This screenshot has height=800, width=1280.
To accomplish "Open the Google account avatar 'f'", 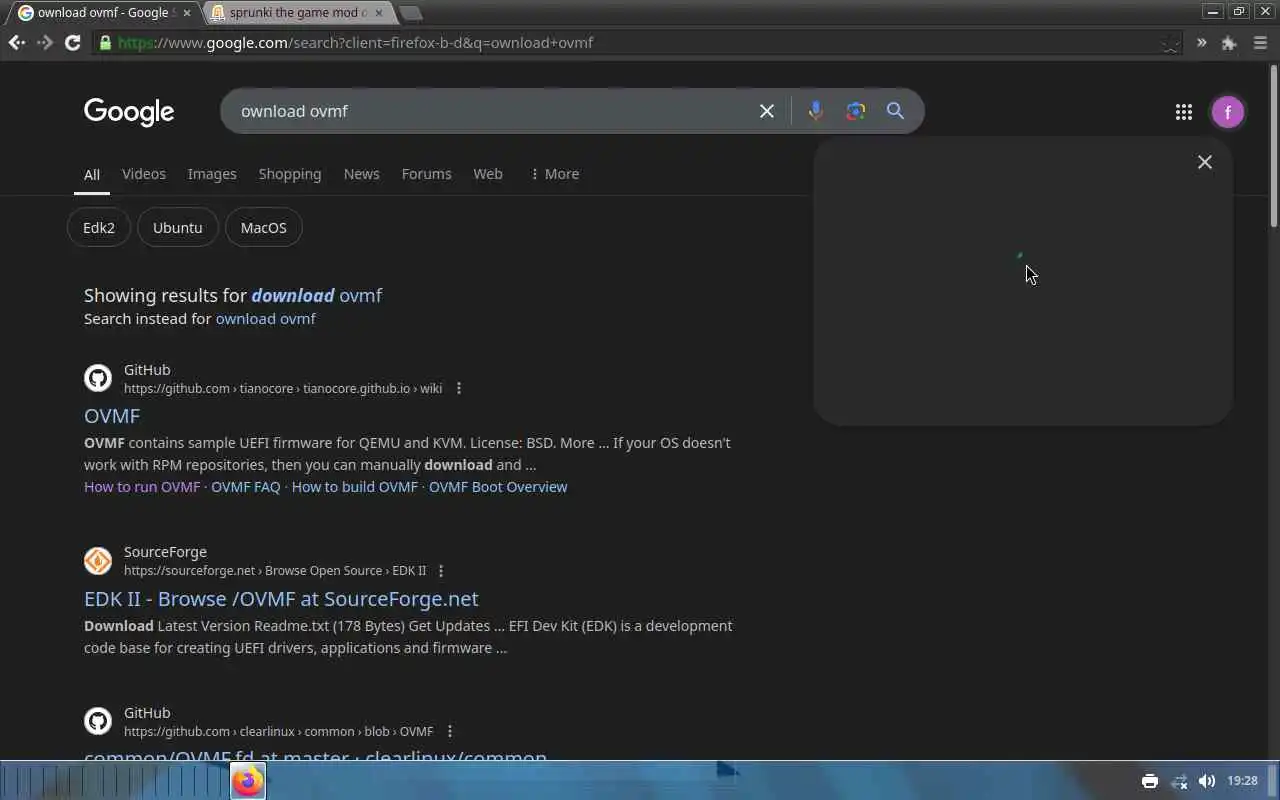I will 1228,112.
